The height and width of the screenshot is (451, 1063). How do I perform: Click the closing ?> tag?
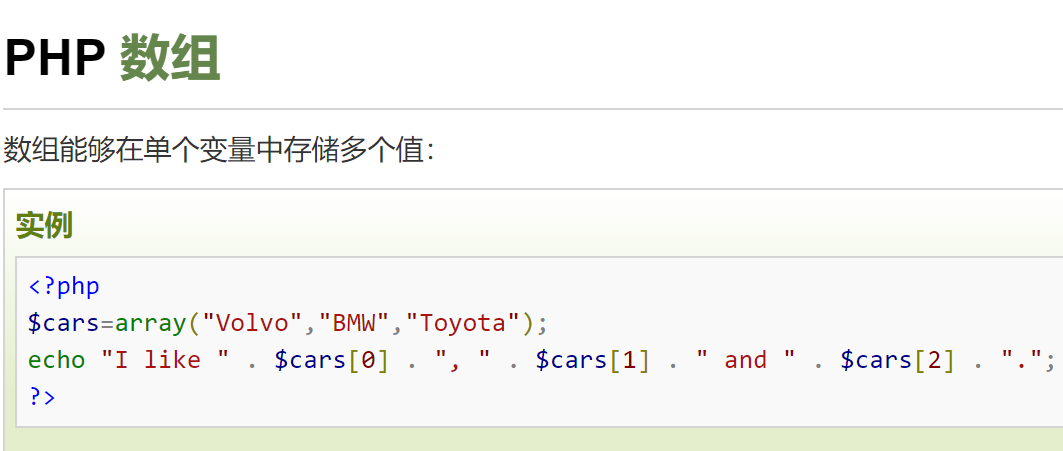pos(42,396)
